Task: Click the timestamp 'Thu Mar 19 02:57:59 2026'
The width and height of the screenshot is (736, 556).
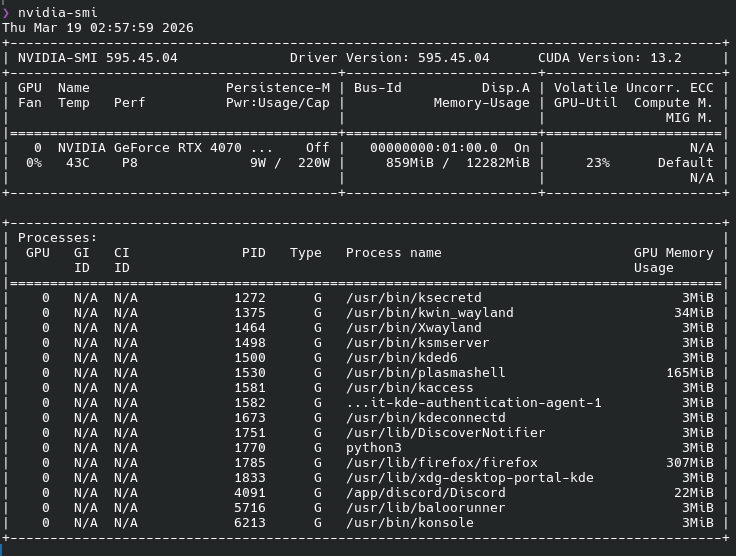Action: click(98, 28)
